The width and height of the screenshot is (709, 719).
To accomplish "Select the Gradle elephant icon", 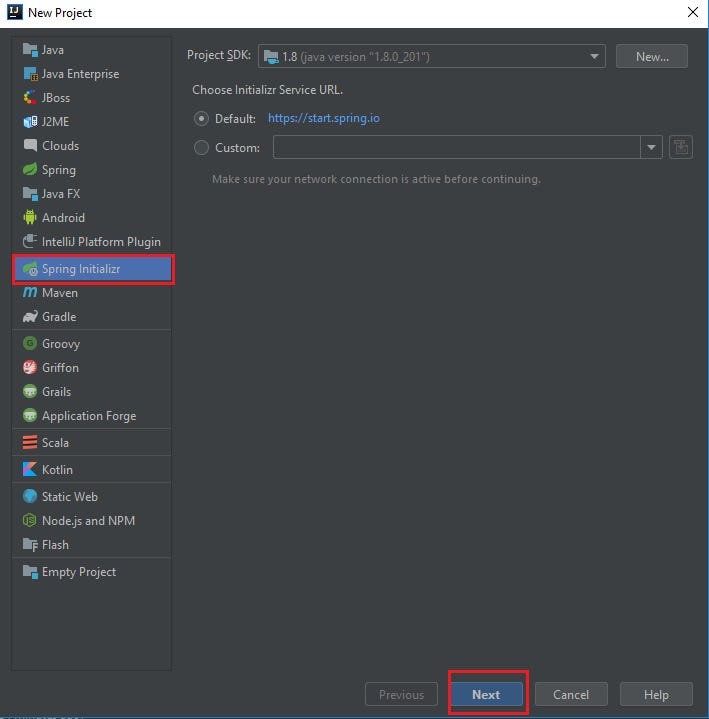I will pyautogui.click(x=30, y=316).
